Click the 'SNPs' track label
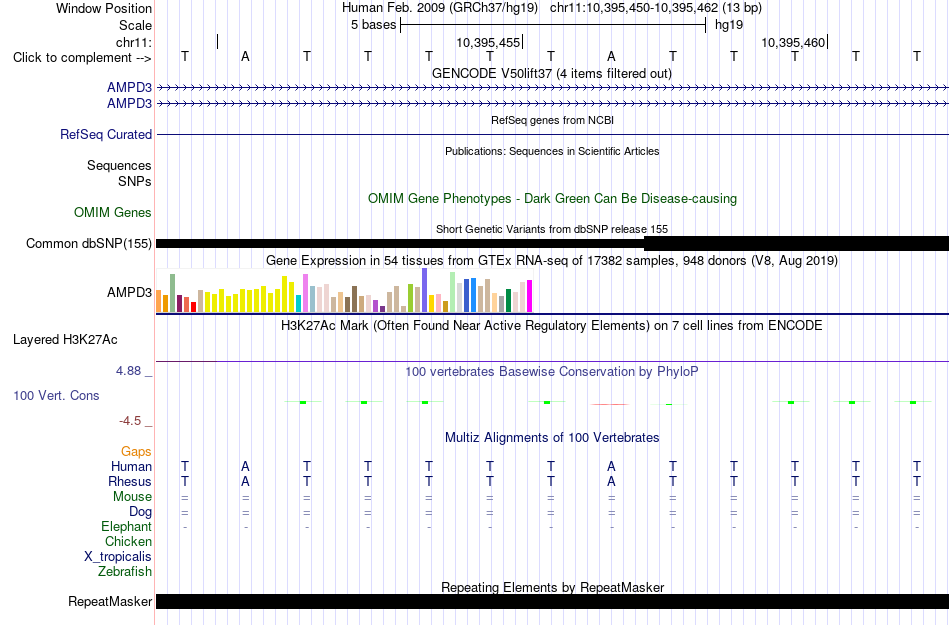This screenshot has width=950, height=625. (135, 181)
